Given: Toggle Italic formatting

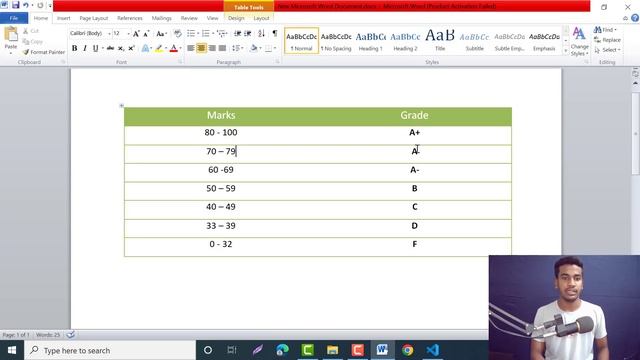Looking at the screenshot, I should coord(85,48).
